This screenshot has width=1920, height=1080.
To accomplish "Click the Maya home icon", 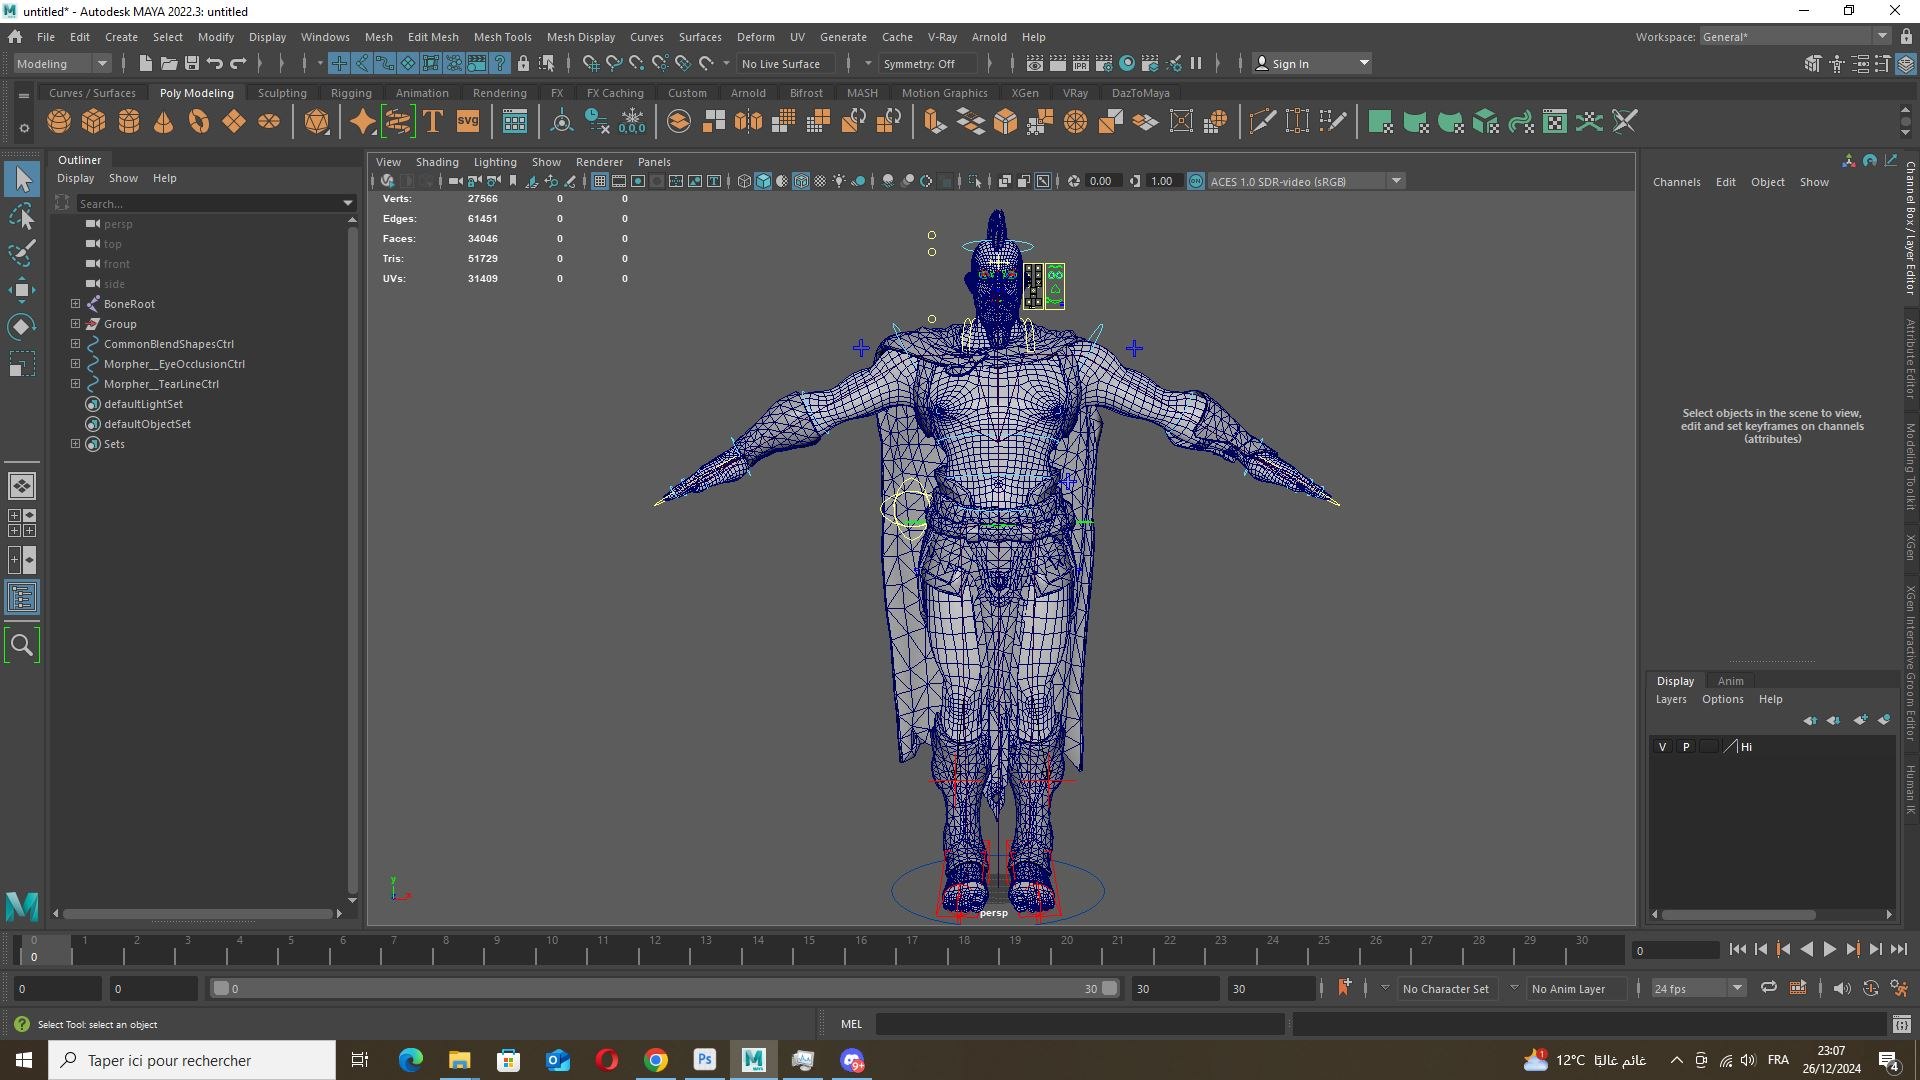I will tap(15, 37).
